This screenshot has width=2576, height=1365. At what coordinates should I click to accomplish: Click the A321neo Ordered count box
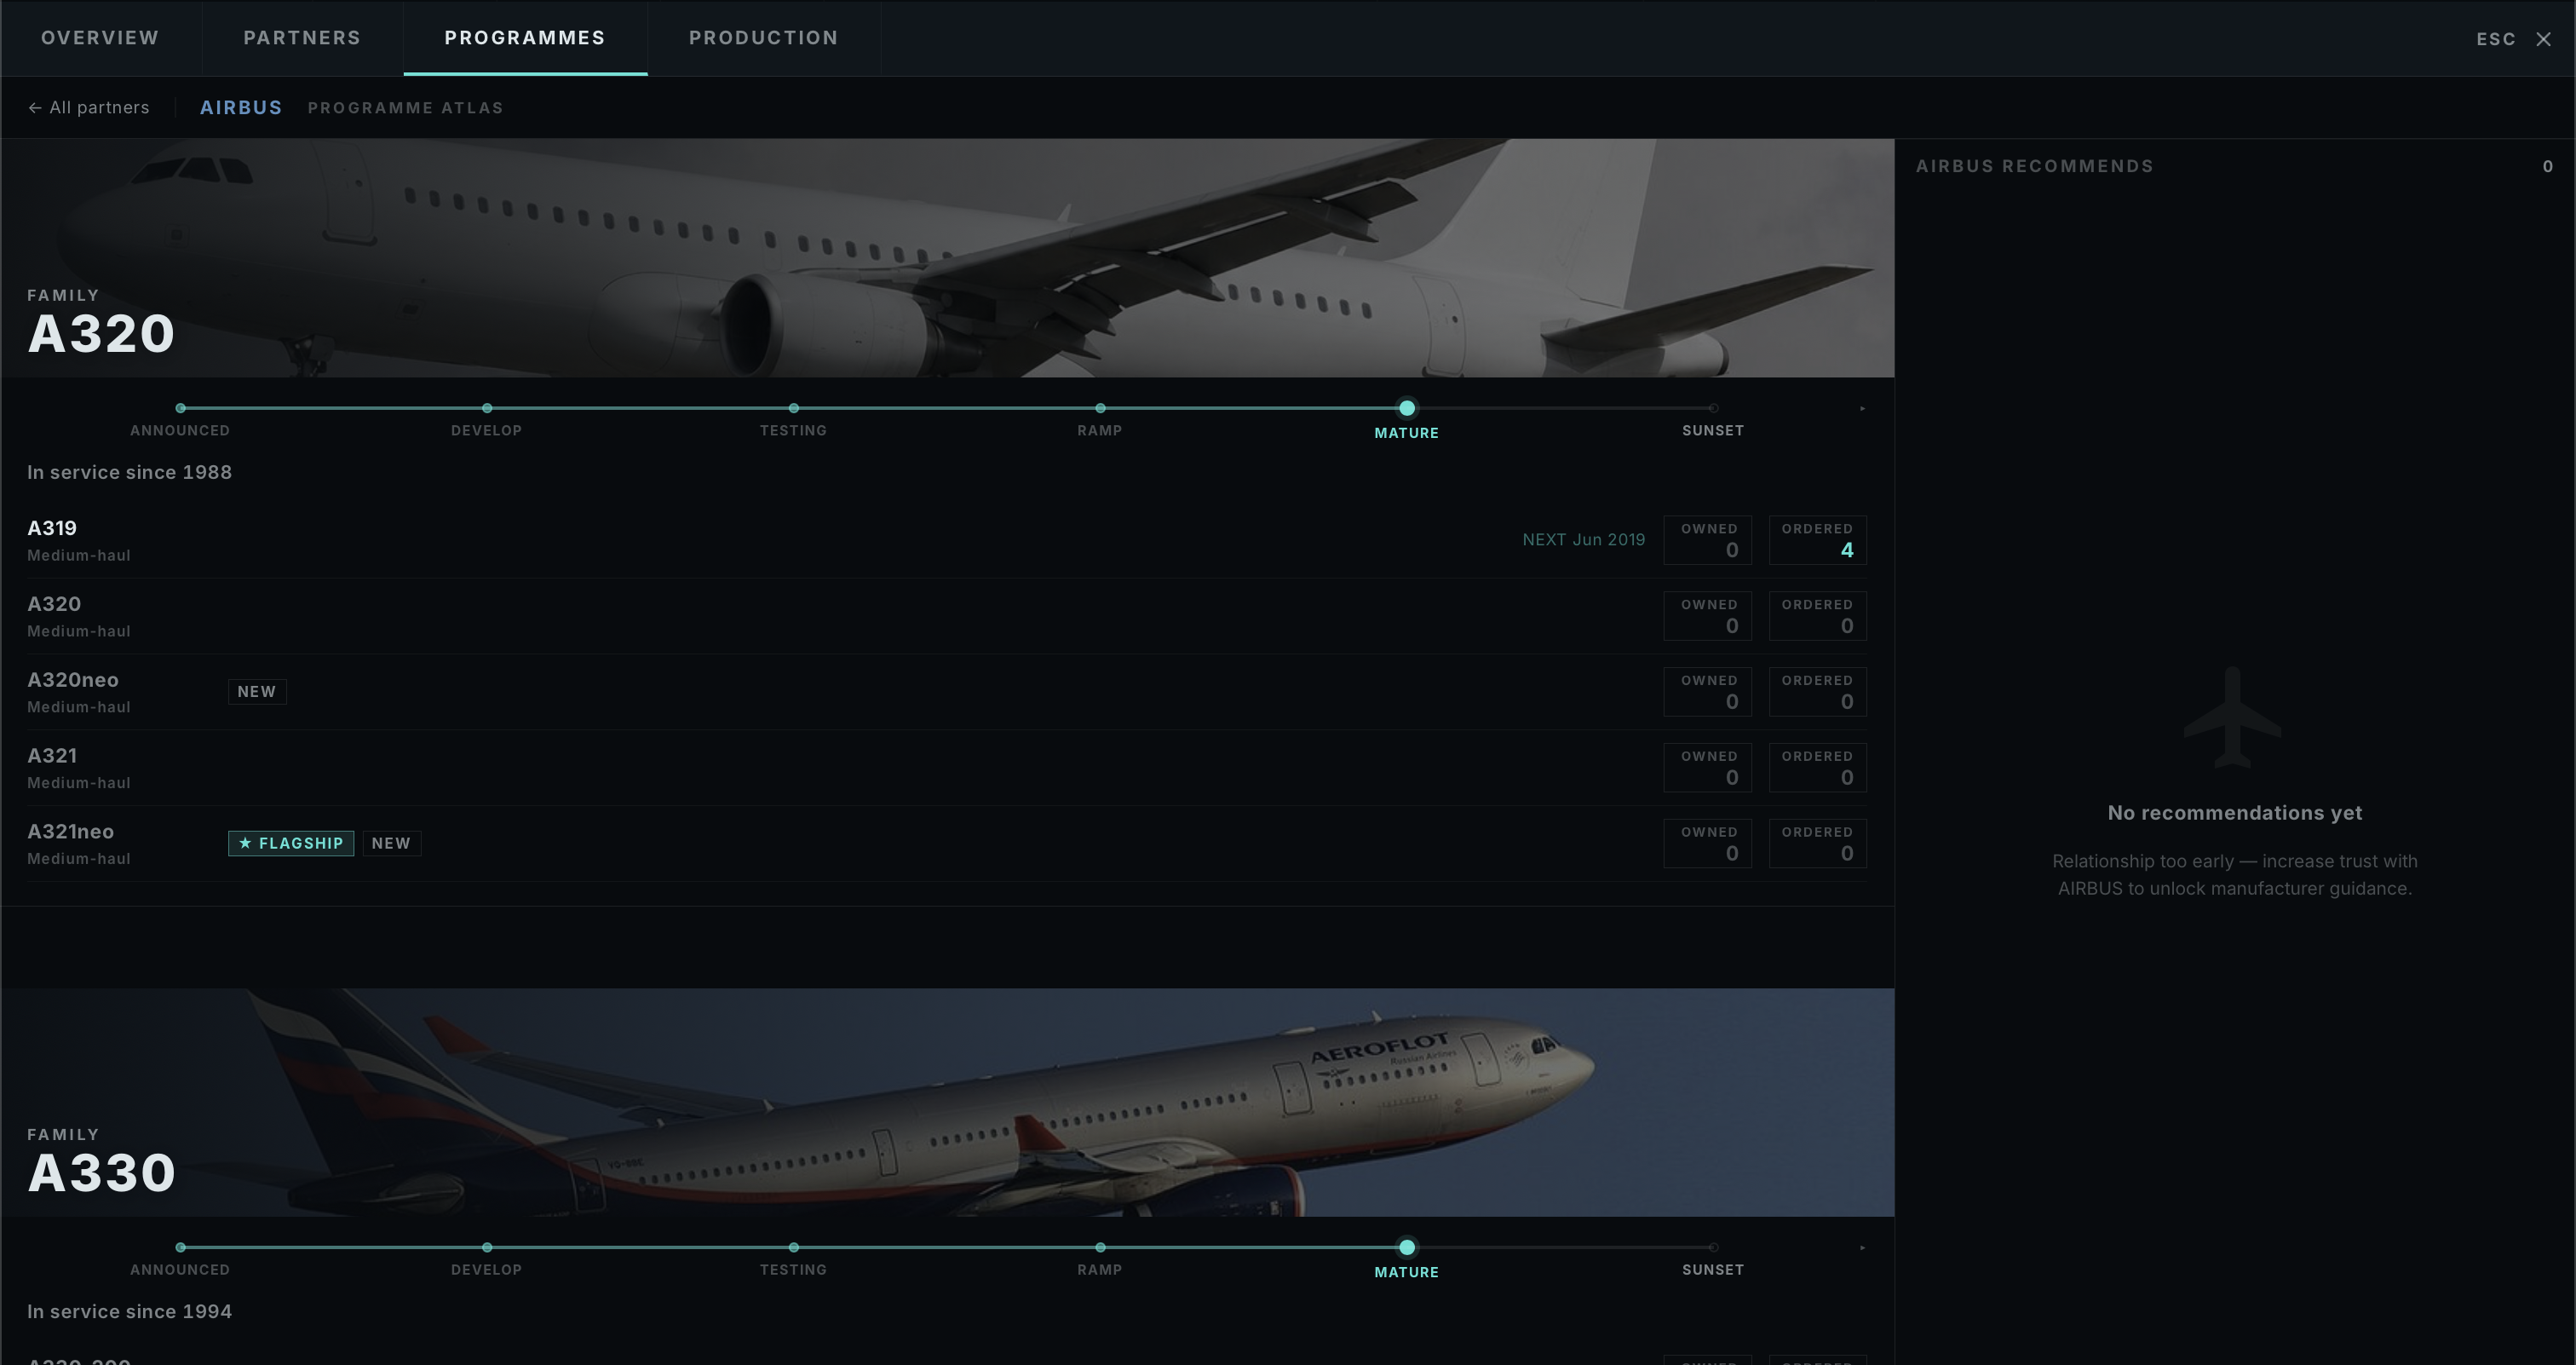pos(1817,844)
